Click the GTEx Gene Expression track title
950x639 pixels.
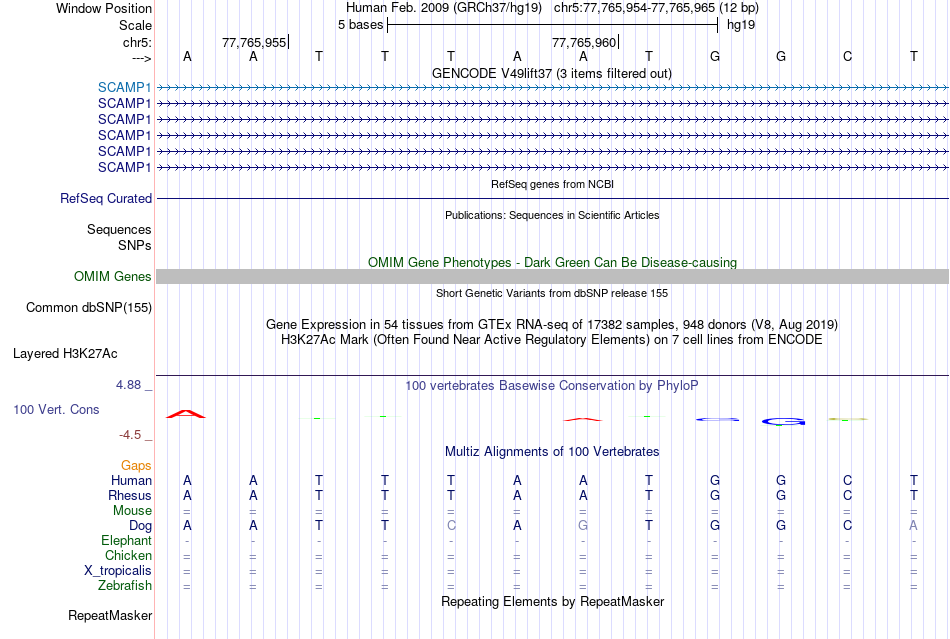552,324
